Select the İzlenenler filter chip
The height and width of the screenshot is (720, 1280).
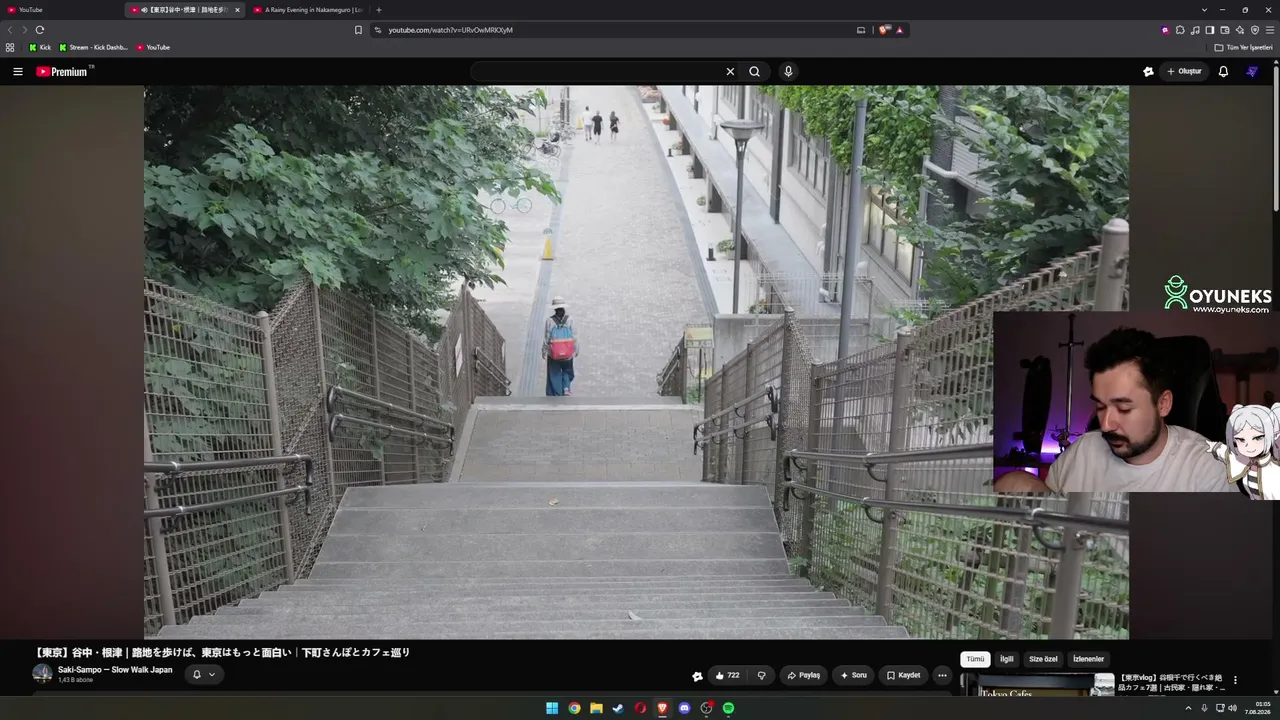point(1088,660)
